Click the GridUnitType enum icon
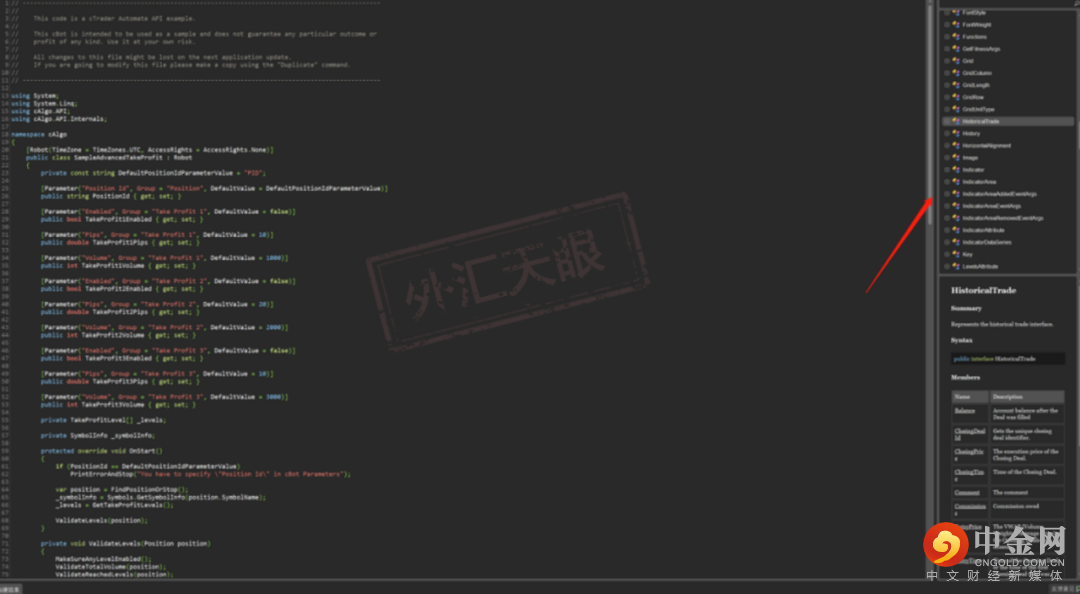The height and width of the screenshot is (594, 1080). pyautogui.click(x=955, y=109)
